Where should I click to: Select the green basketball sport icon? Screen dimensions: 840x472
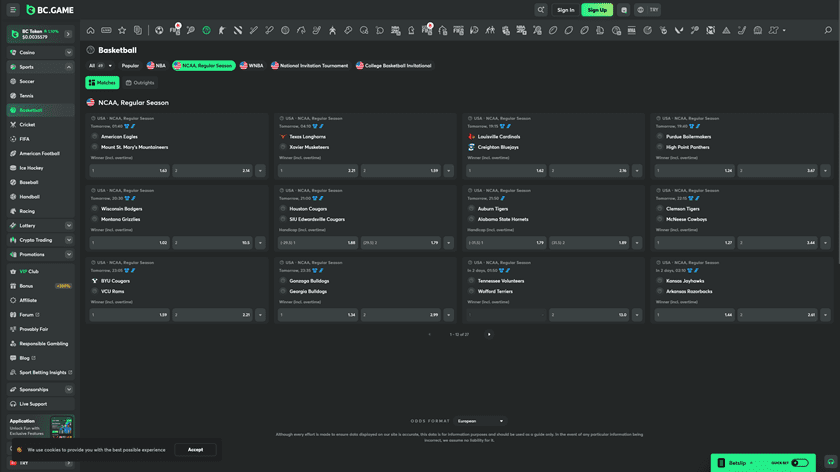coord(206,31)
